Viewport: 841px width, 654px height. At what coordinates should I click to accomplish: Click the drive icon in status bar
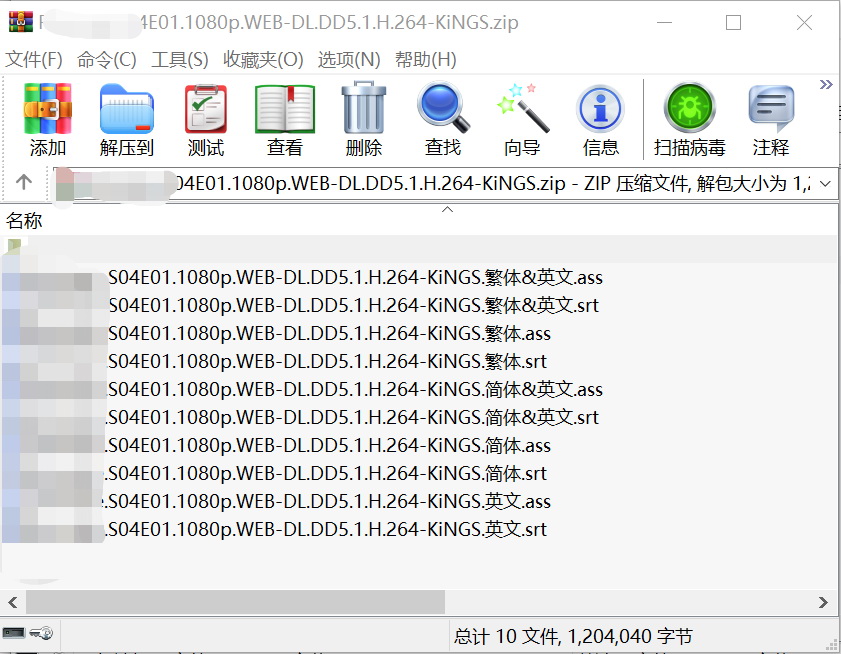[x=13, y=633]
